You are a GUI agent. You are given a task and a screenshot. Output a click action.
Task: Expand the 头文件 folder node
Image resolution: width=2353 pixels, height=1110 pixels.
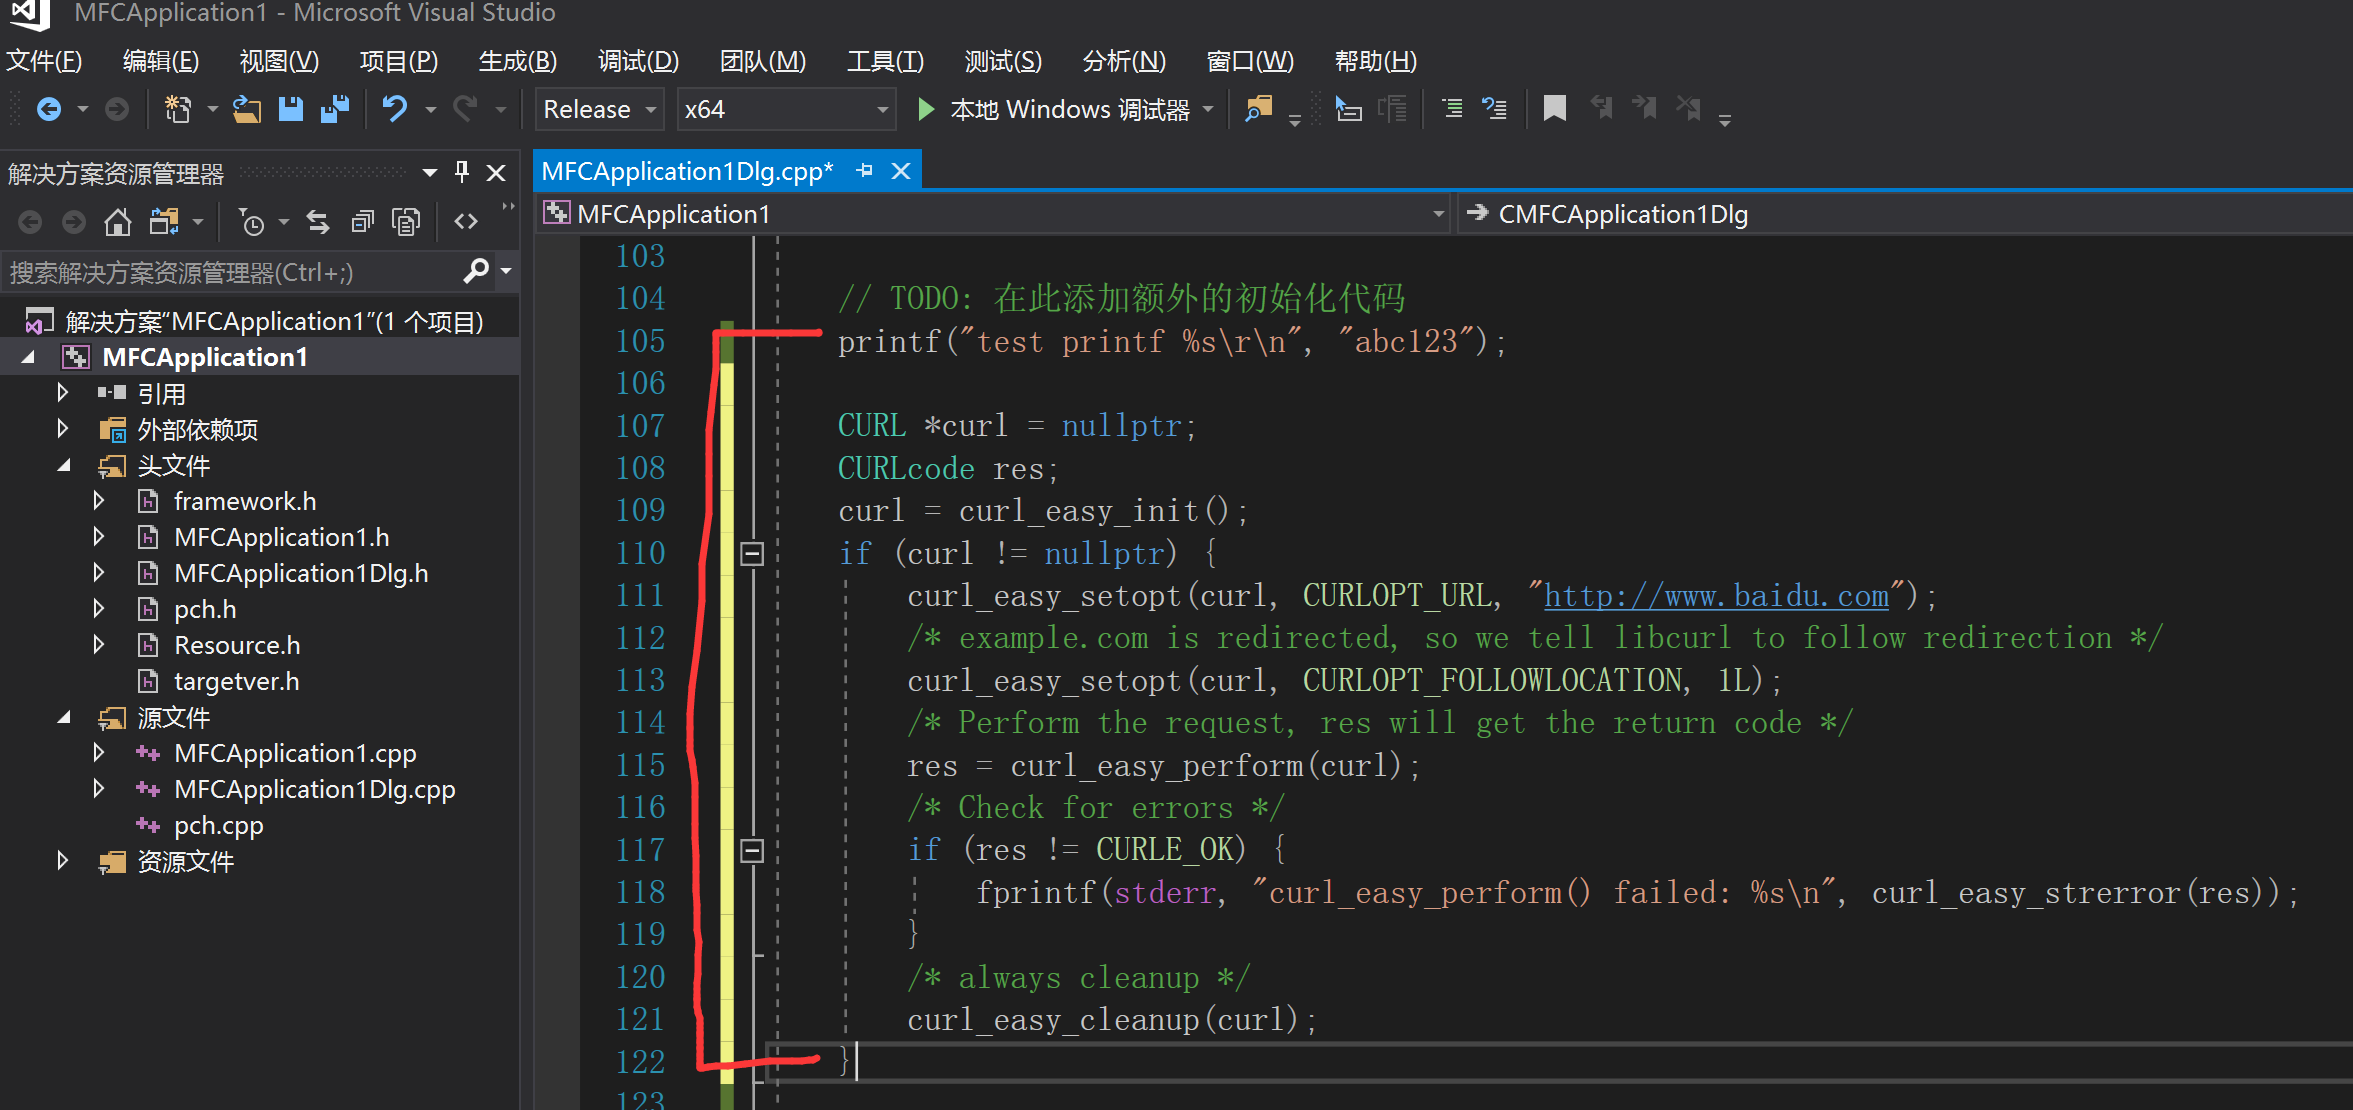point(63,465)
